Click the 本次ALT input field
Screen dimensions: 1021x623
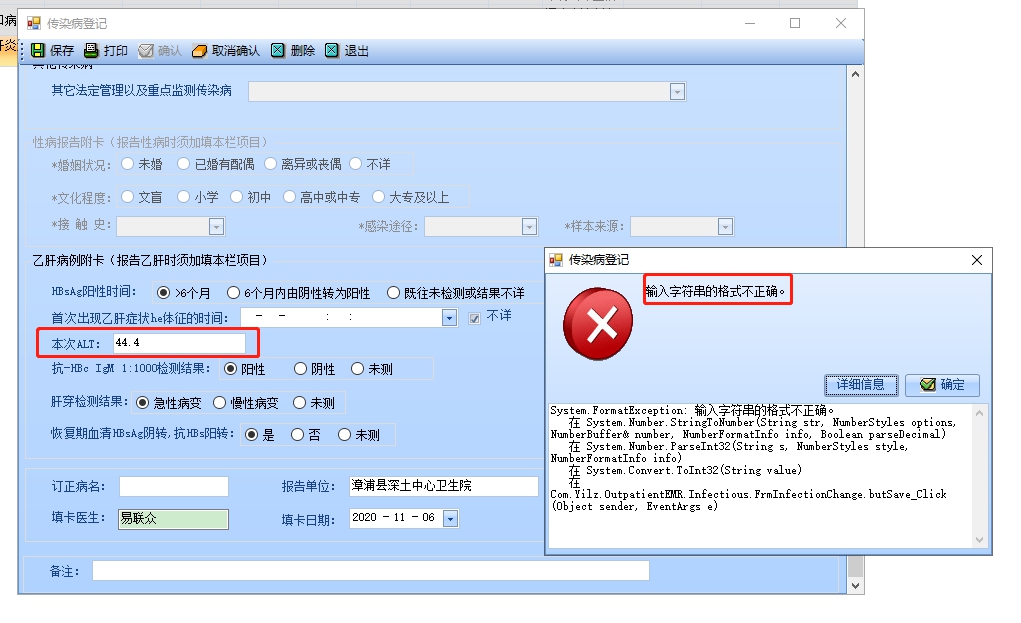179,343
